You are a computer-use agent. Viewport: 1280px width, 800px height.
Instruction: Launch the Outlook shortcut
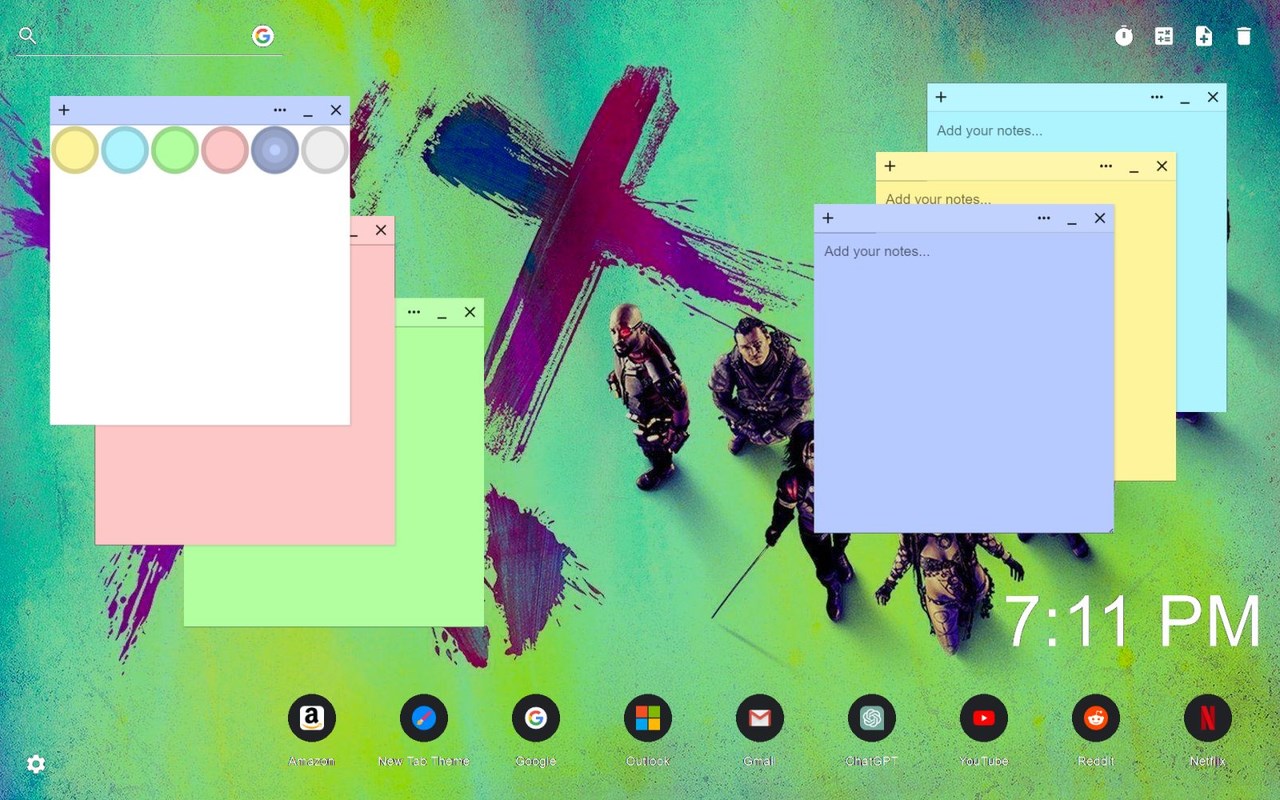[x=648, y=718]
